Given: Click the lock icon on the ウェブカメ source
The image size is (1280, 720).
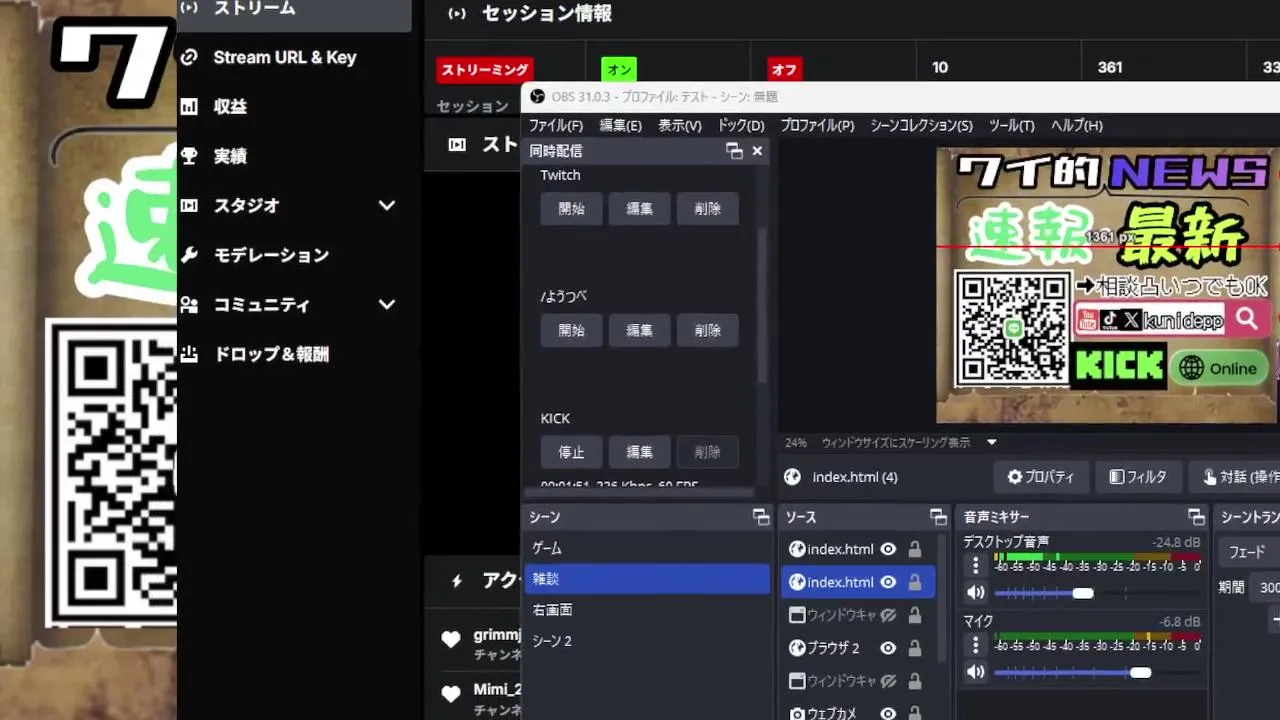Looking at the screenshot, I should (x=914, y=714).
